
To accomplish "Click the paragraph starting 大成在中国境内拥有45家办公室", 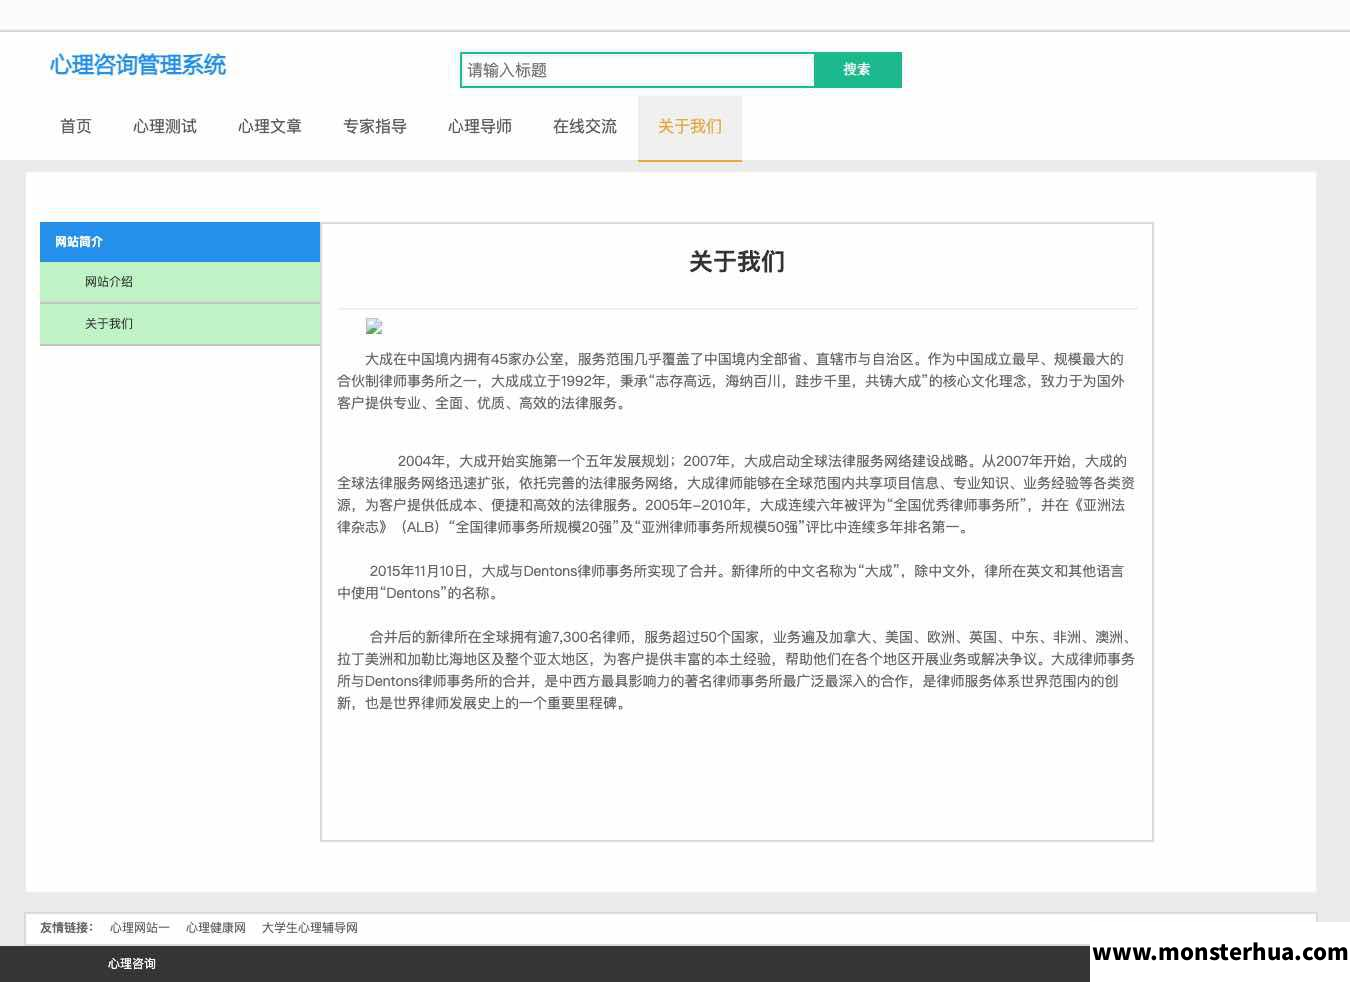I will (736, 381).
